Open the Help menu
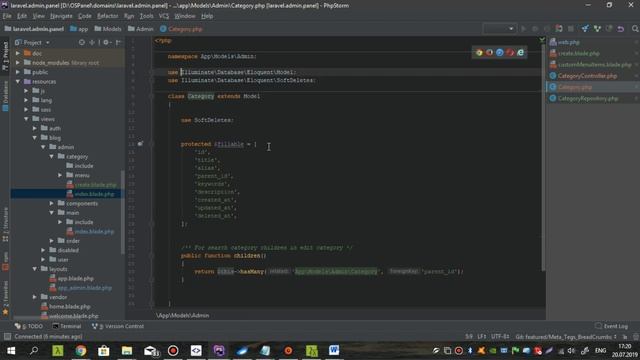Screen dimensions: 640x360 coord(207,16)
